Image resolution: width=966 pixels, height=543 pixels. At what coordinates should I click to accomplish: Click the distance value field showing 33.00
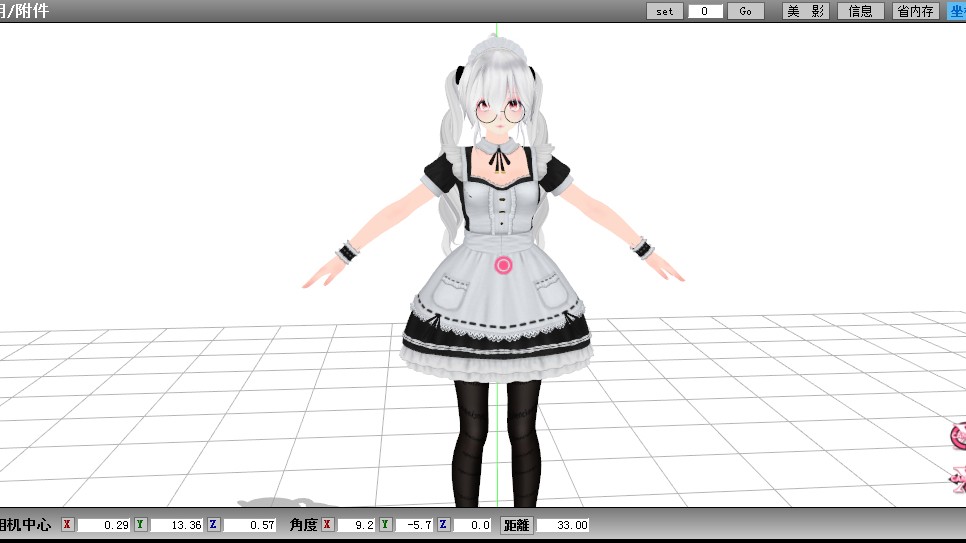(x=564, y=525)
